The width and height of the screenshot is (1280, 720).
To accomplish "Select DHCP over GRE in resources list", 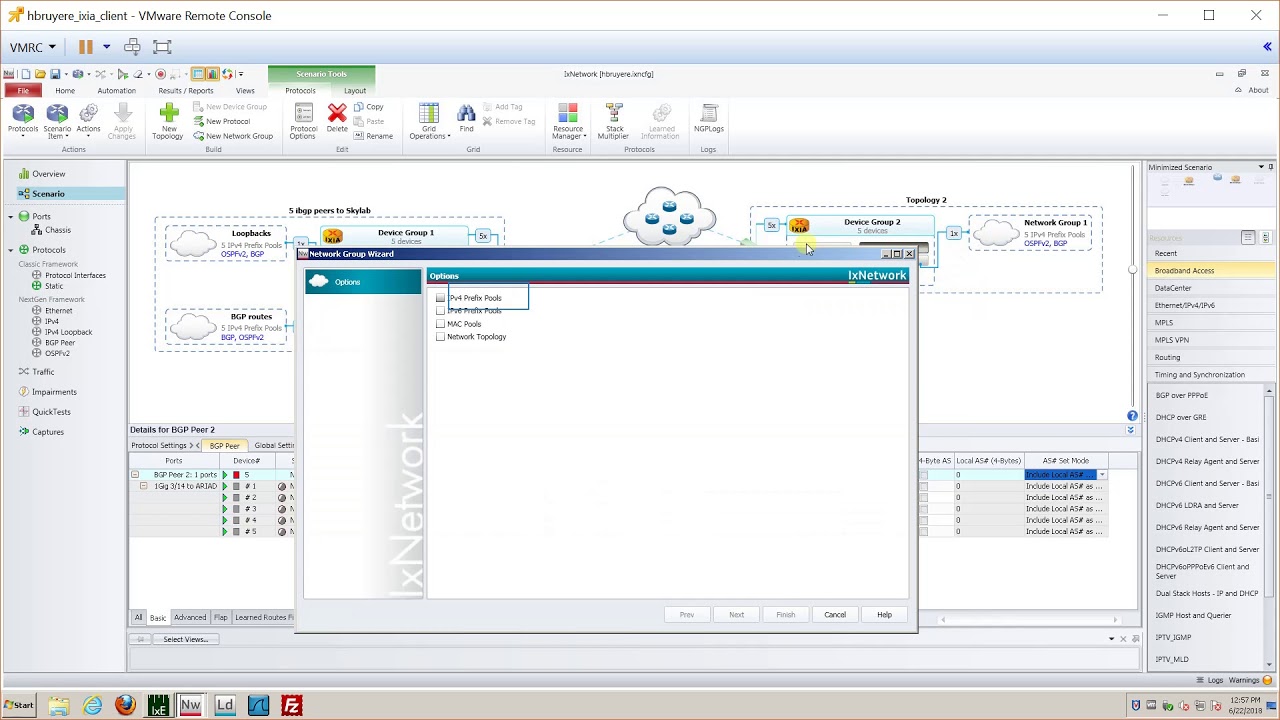I will 1181,417.
